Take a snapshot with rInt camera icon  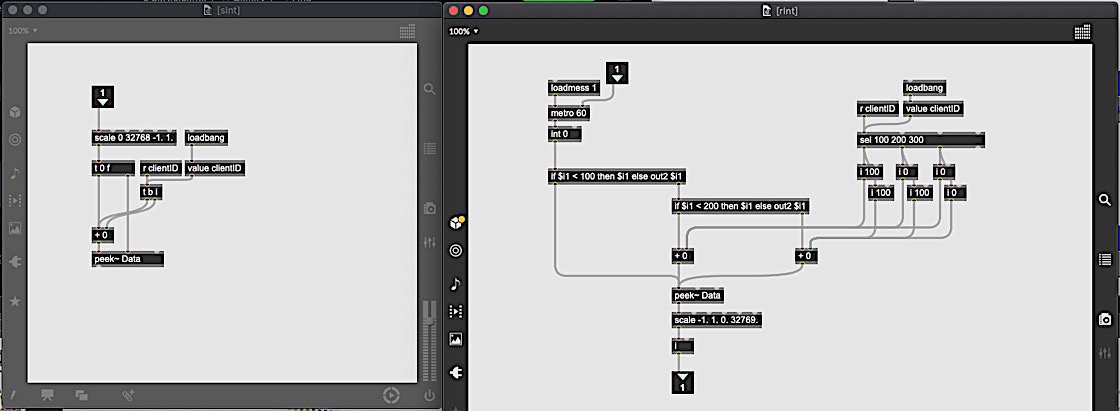pyautogui.click(x=1104, y=319)
